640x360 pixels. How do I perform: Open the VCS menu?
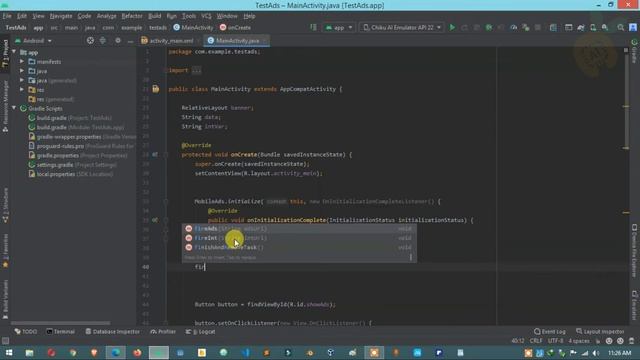pos(206,16)
